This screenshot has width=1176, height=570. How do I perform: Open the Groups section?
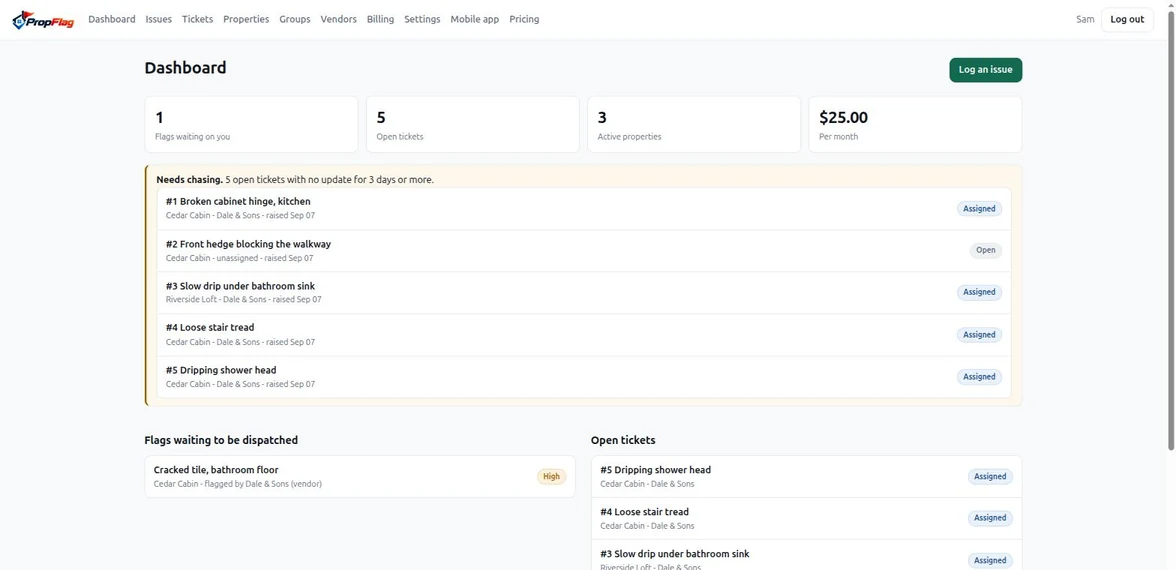coord(295,20)
